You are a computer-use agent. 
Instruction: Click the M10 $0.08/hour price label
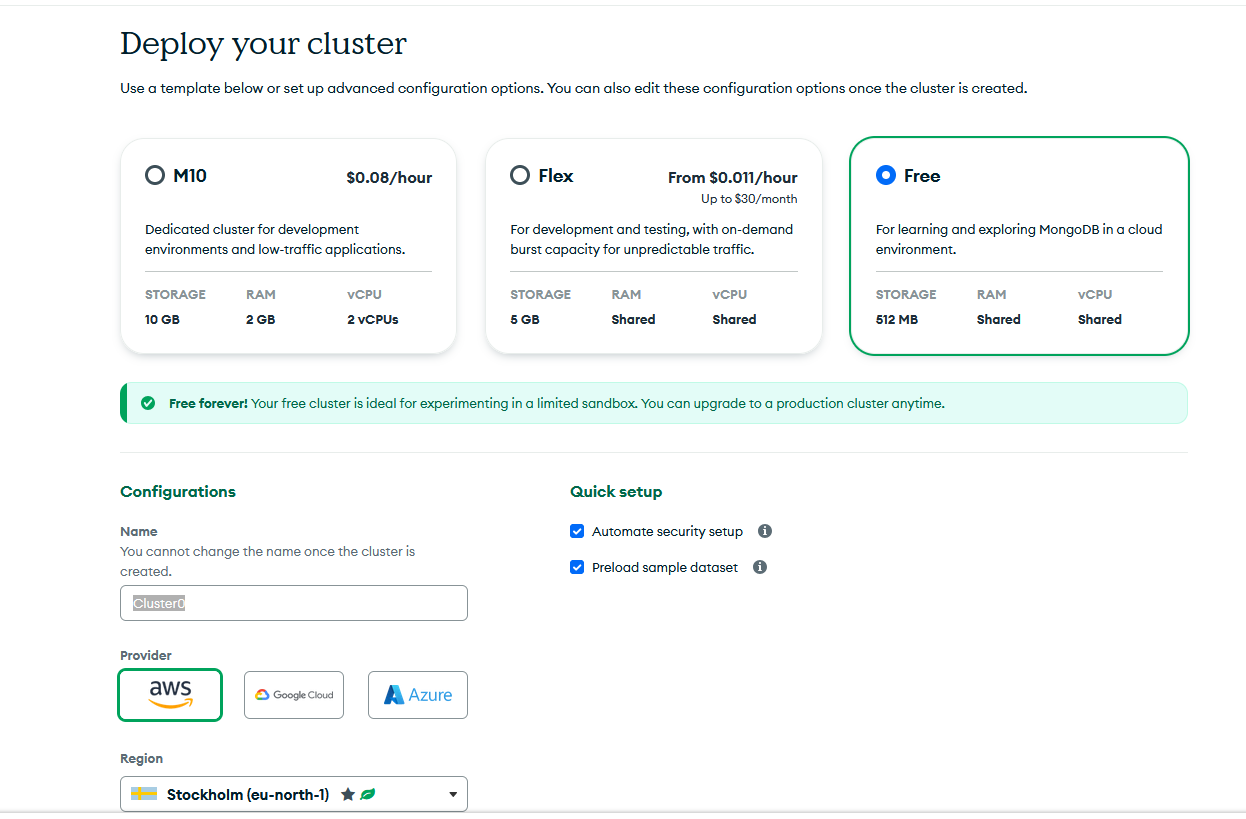pyautogui.click(x=389, y=178)
